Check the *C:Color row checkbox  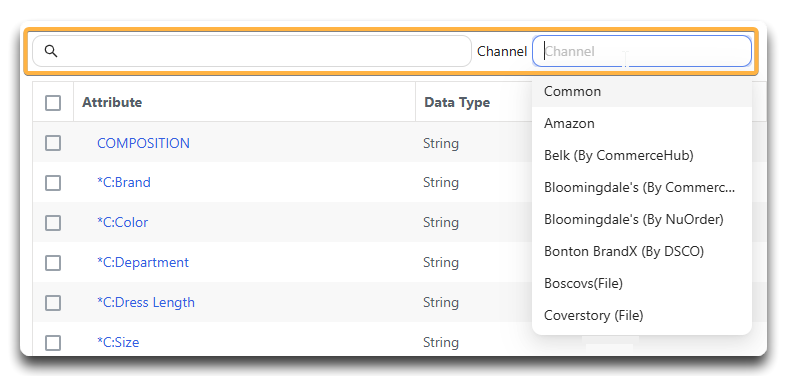pos(53,223)
